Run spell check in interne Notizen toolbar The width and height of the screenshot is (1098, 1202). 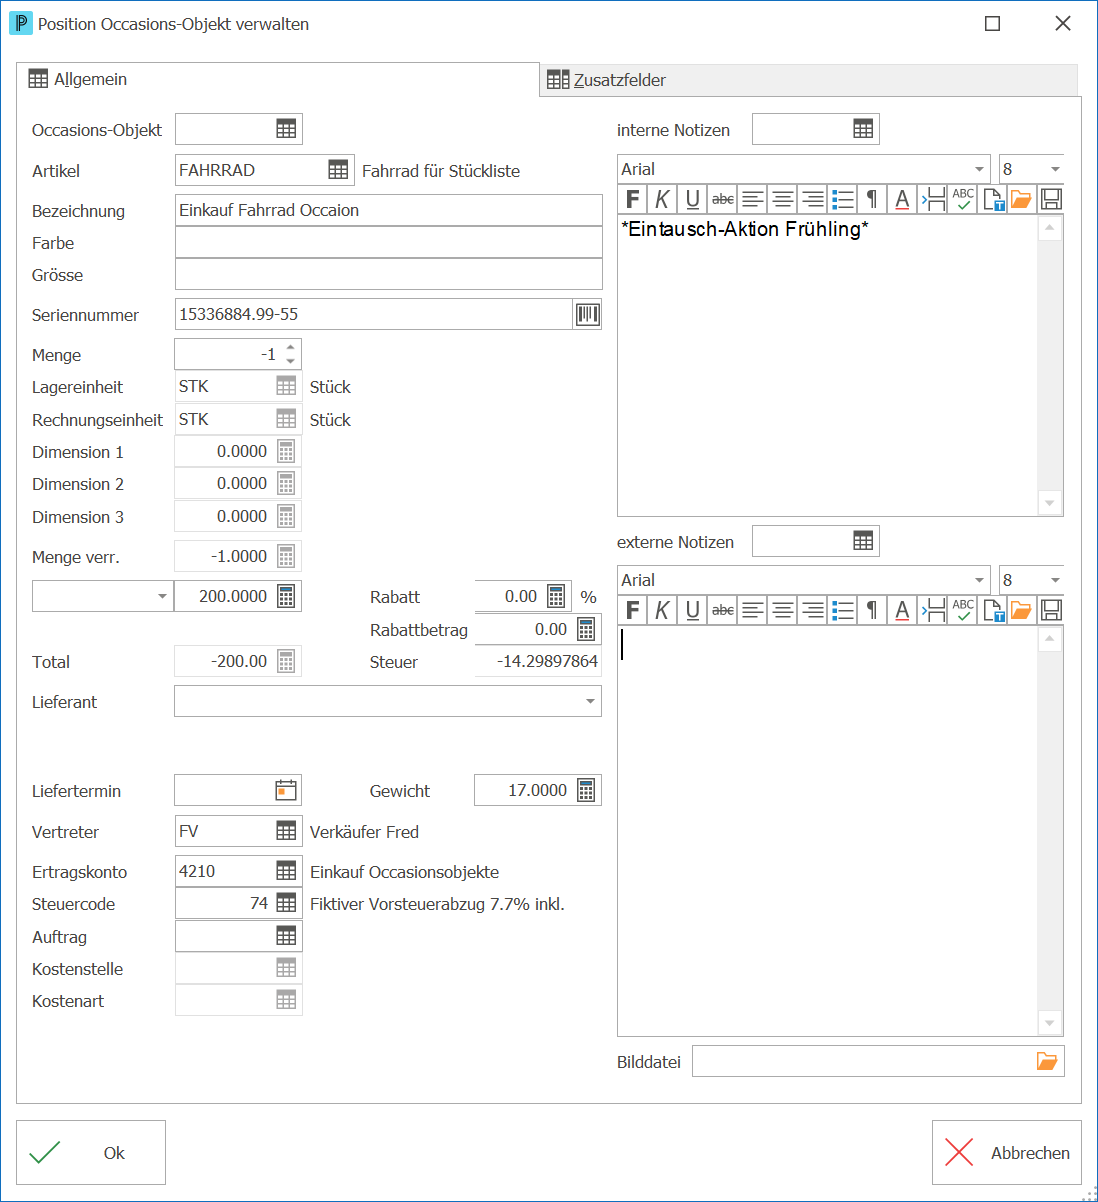[963, 199]
